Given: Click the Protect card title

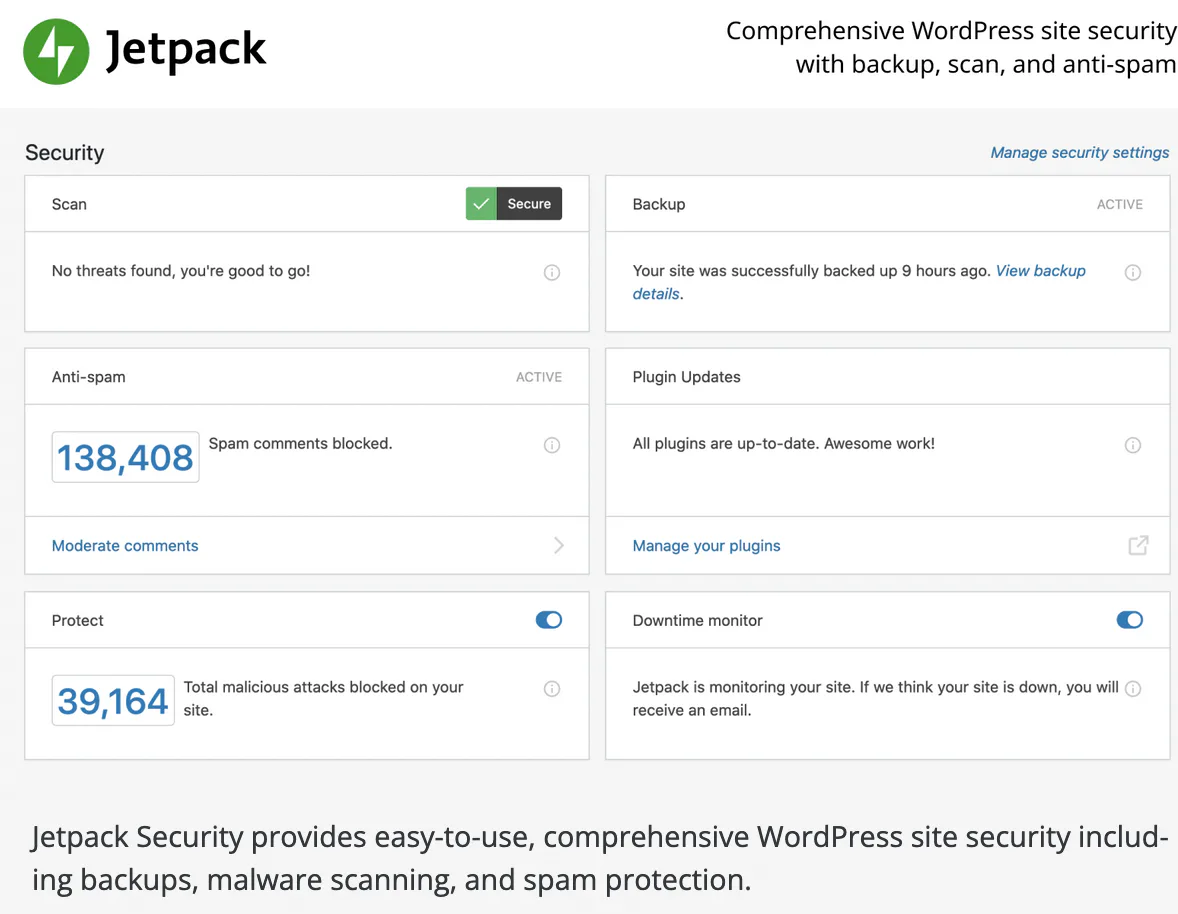Looking at the screenshot, I should pos(77,620).
